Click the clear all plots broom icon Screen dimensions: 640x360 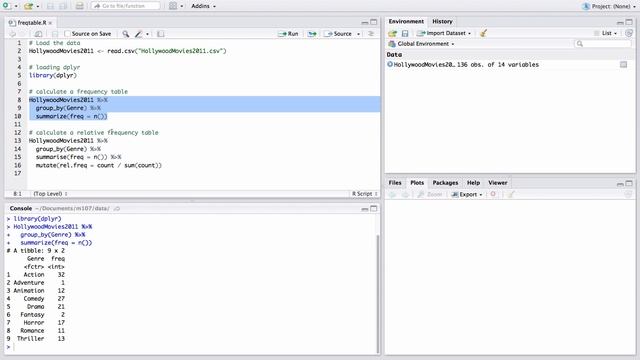pos(510,195)
